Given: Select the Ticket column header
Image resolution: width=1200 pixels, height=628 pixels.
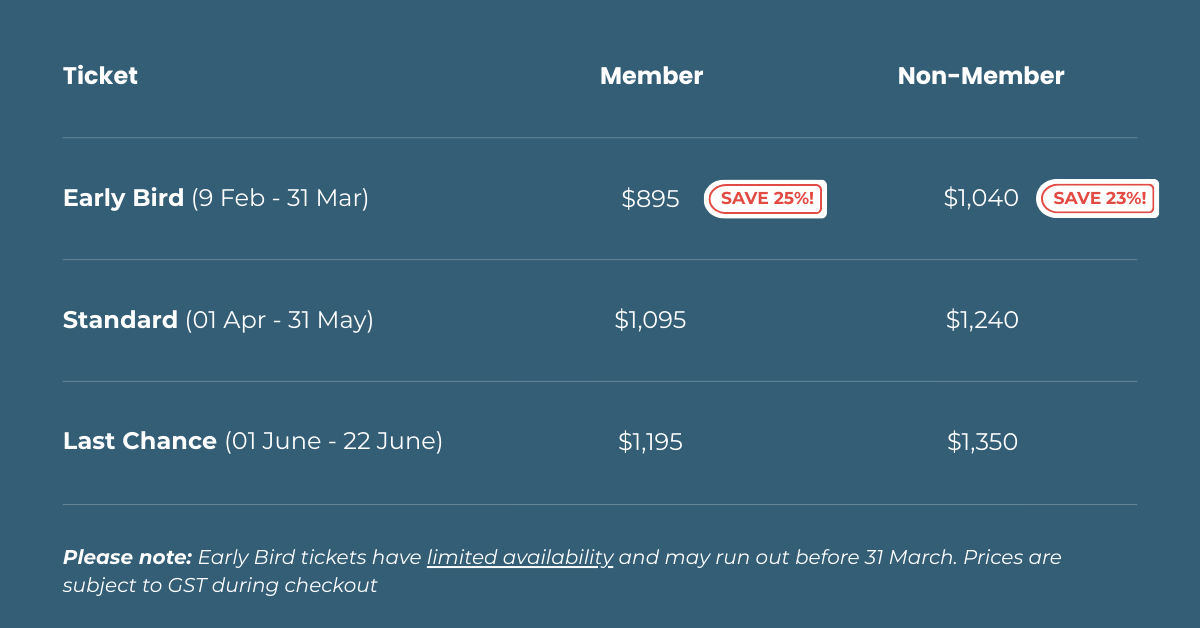Looking at the screenshot, I should coord(100,76).
